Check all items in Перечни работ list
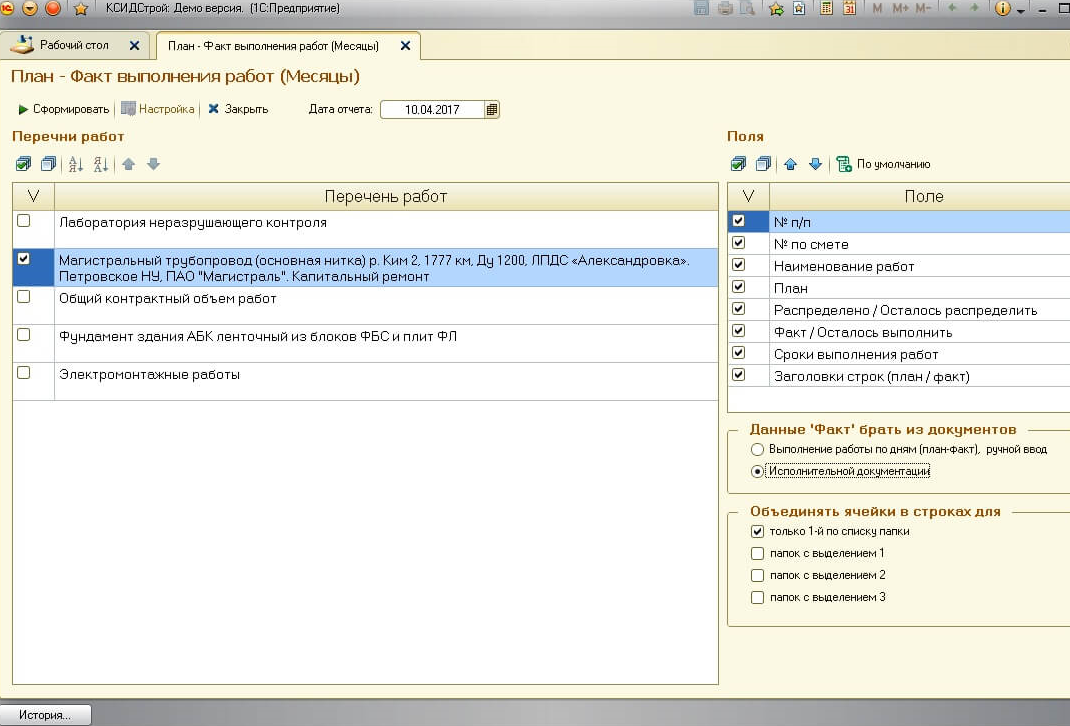Viewport: 1070px width, 726px height. click(x=24, y=164)
